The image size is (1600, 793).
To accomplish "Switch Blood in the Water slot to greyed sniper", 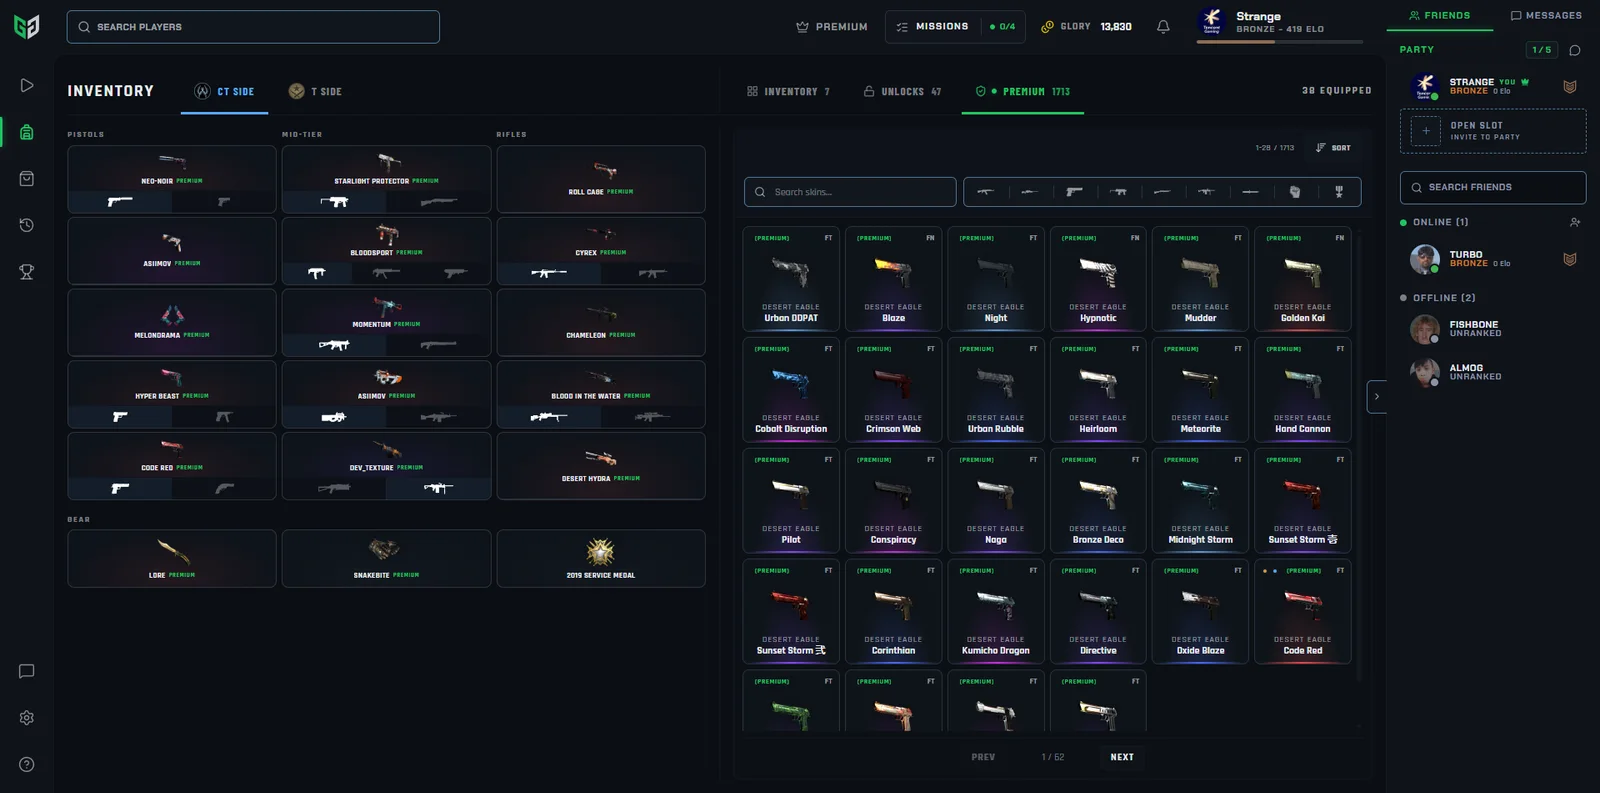I will 653,417.
